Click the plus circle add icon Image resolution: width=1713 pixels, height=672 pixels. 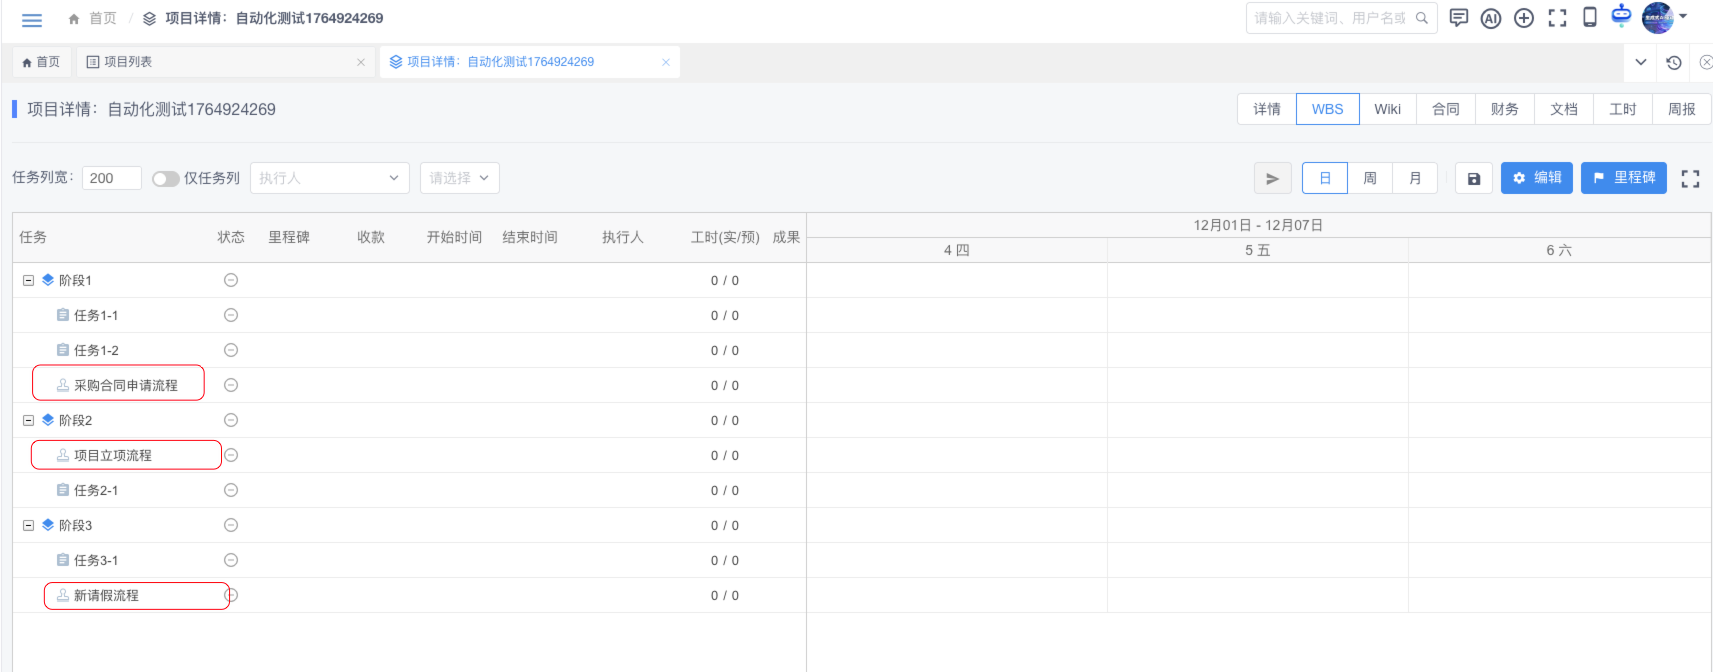[x=1524, y=18]
